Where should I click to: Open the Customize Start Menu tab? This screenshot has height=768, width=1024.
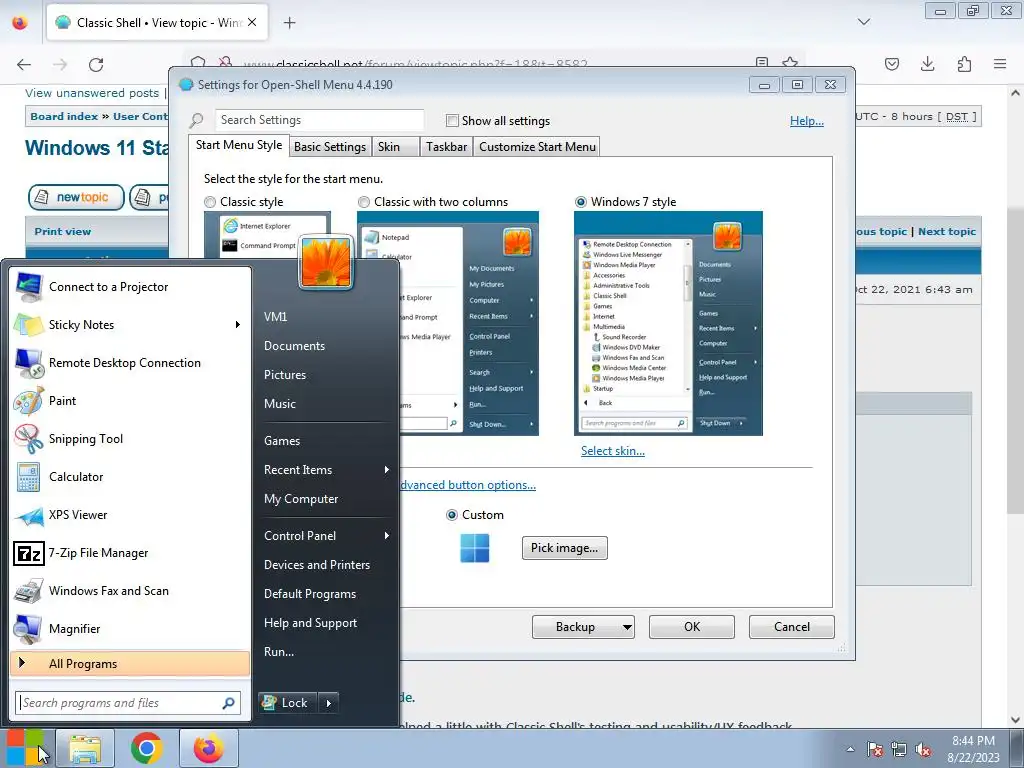point(537,147)
